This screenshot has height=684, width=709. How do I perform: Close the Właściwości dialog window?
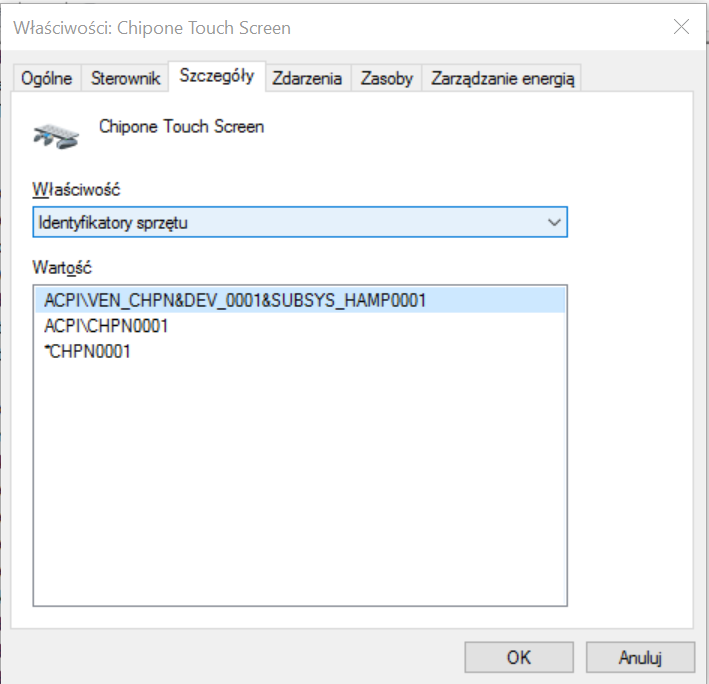click(x=681, y=27)
